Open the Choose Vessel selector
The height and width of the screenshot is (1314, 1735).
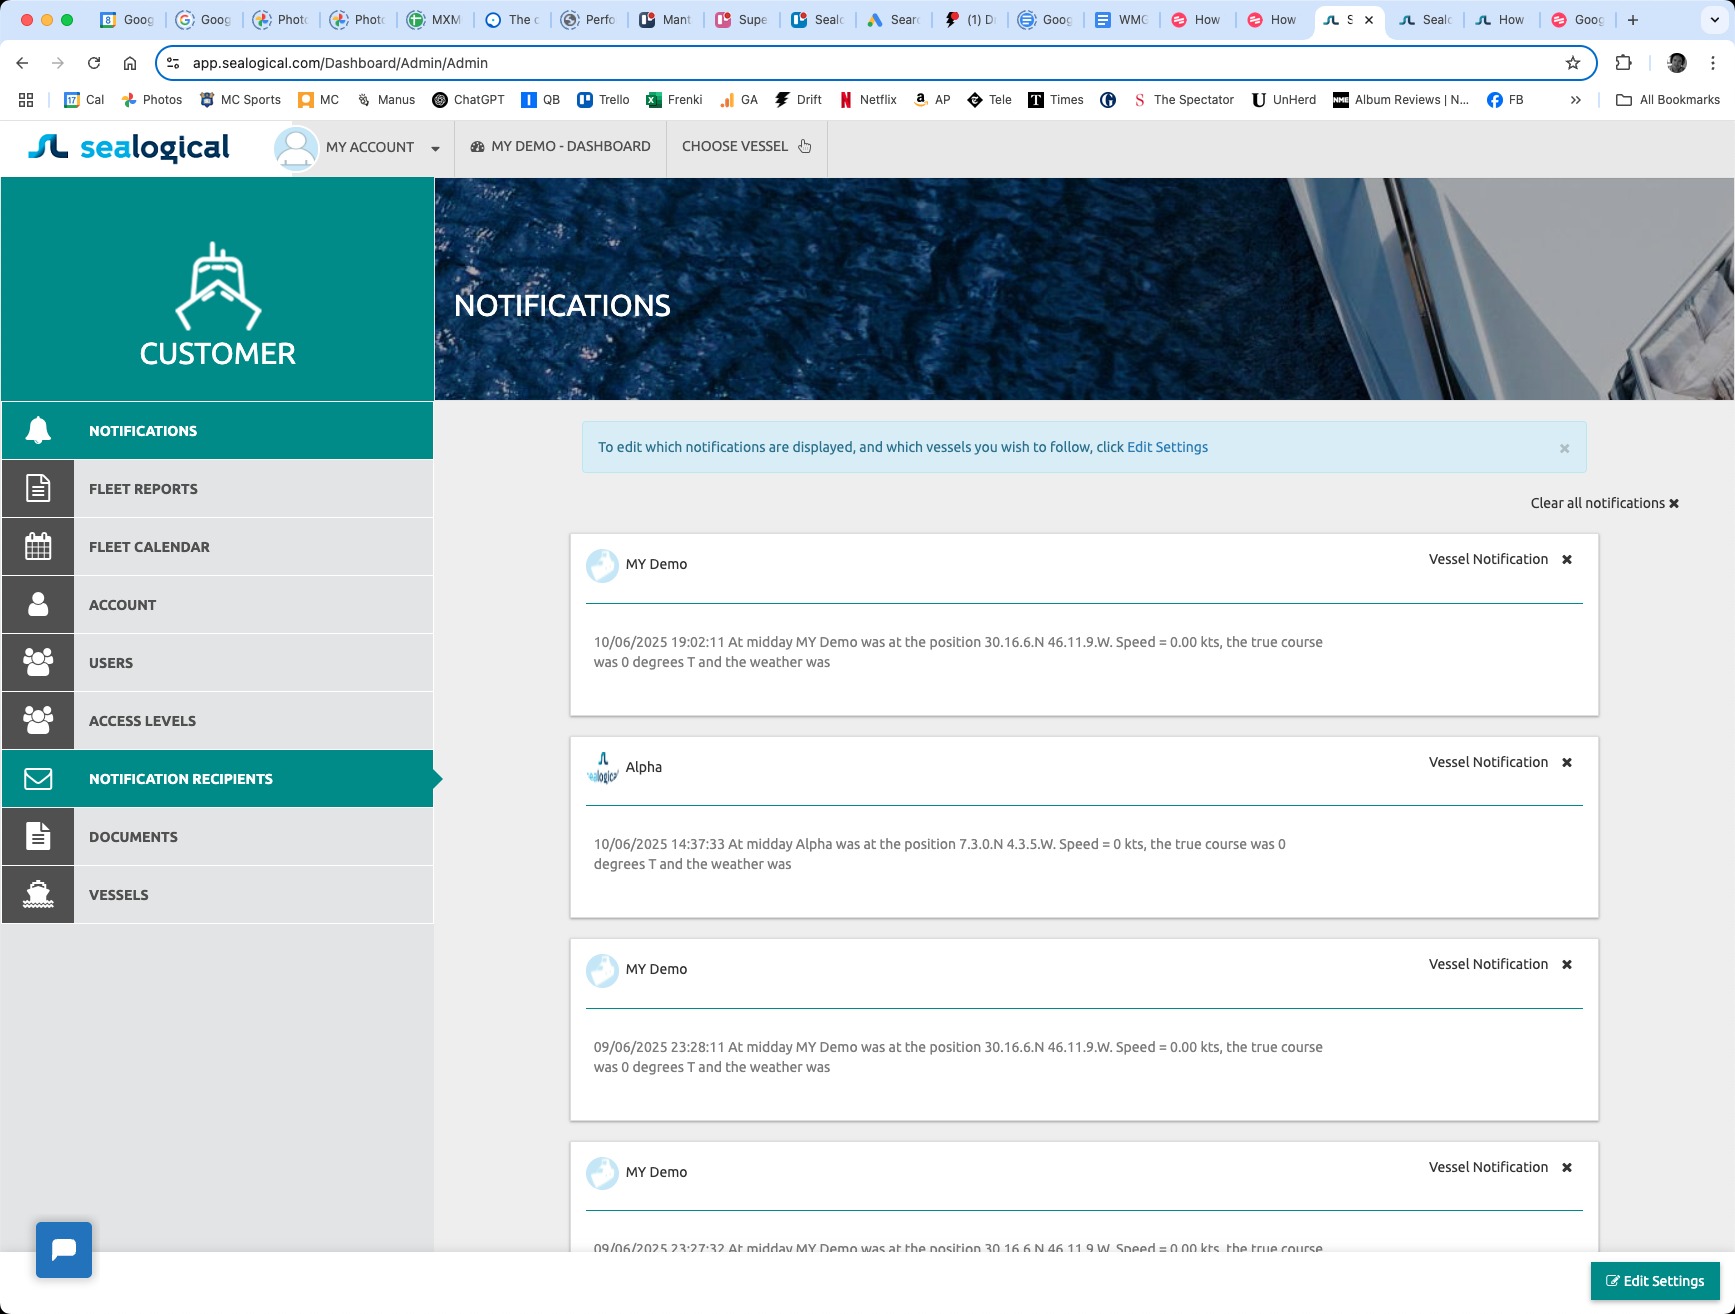pyautogui.click(x=746, y=147)
